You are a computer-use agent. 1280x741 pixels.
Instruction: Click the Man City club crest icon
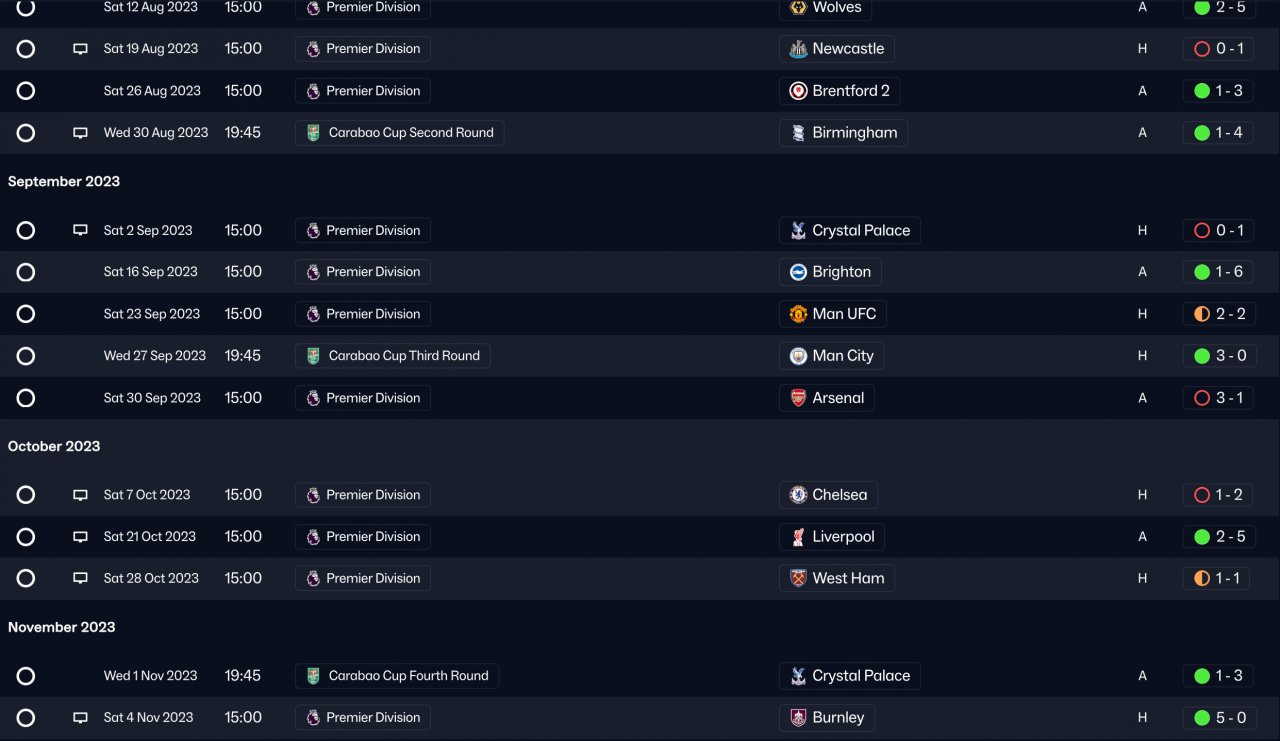tap(798, 356)
